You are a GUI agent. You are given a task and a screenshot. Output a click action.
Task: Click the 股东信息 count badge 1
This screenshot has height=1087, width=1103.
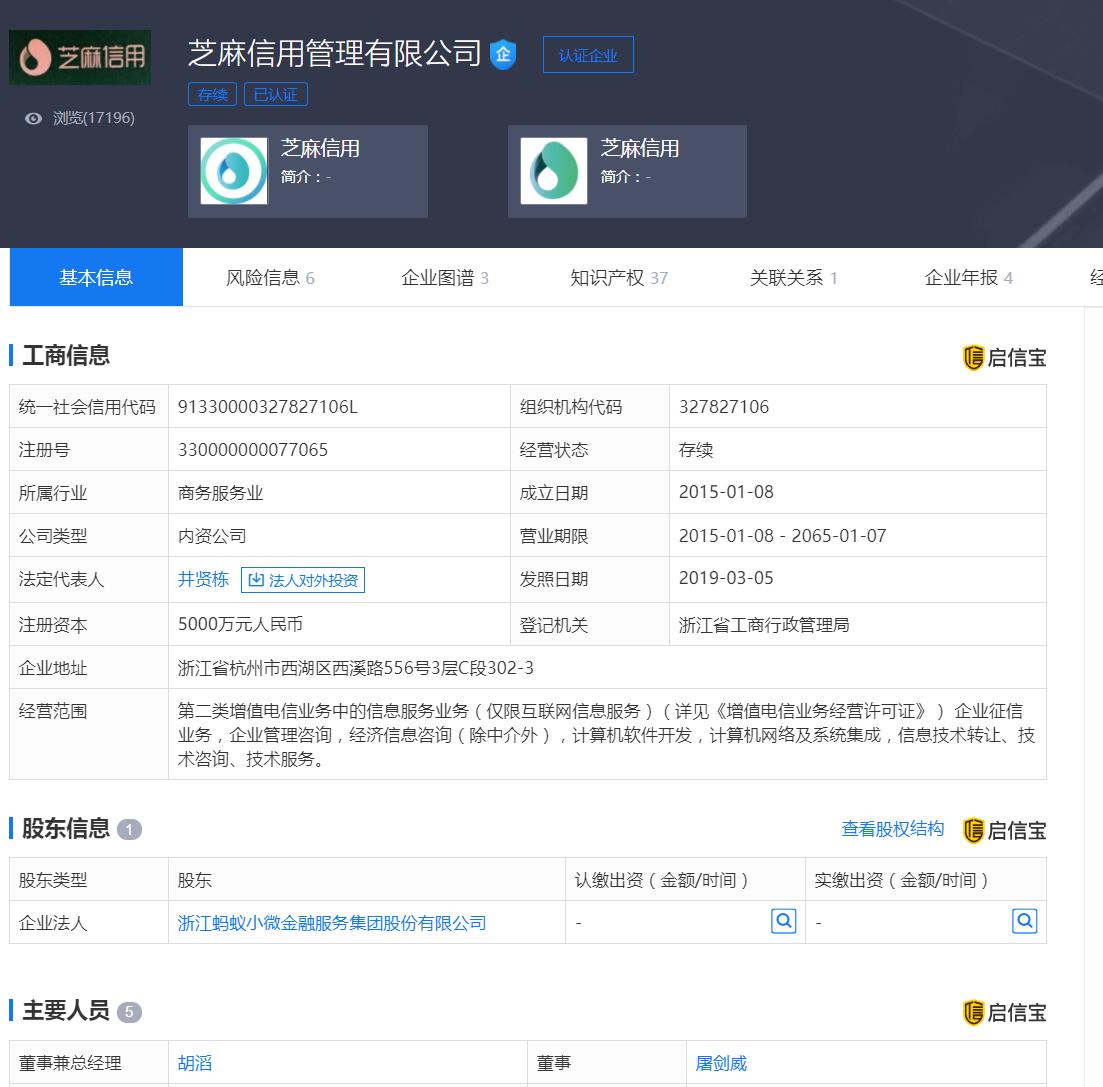[x=129, y=830]
